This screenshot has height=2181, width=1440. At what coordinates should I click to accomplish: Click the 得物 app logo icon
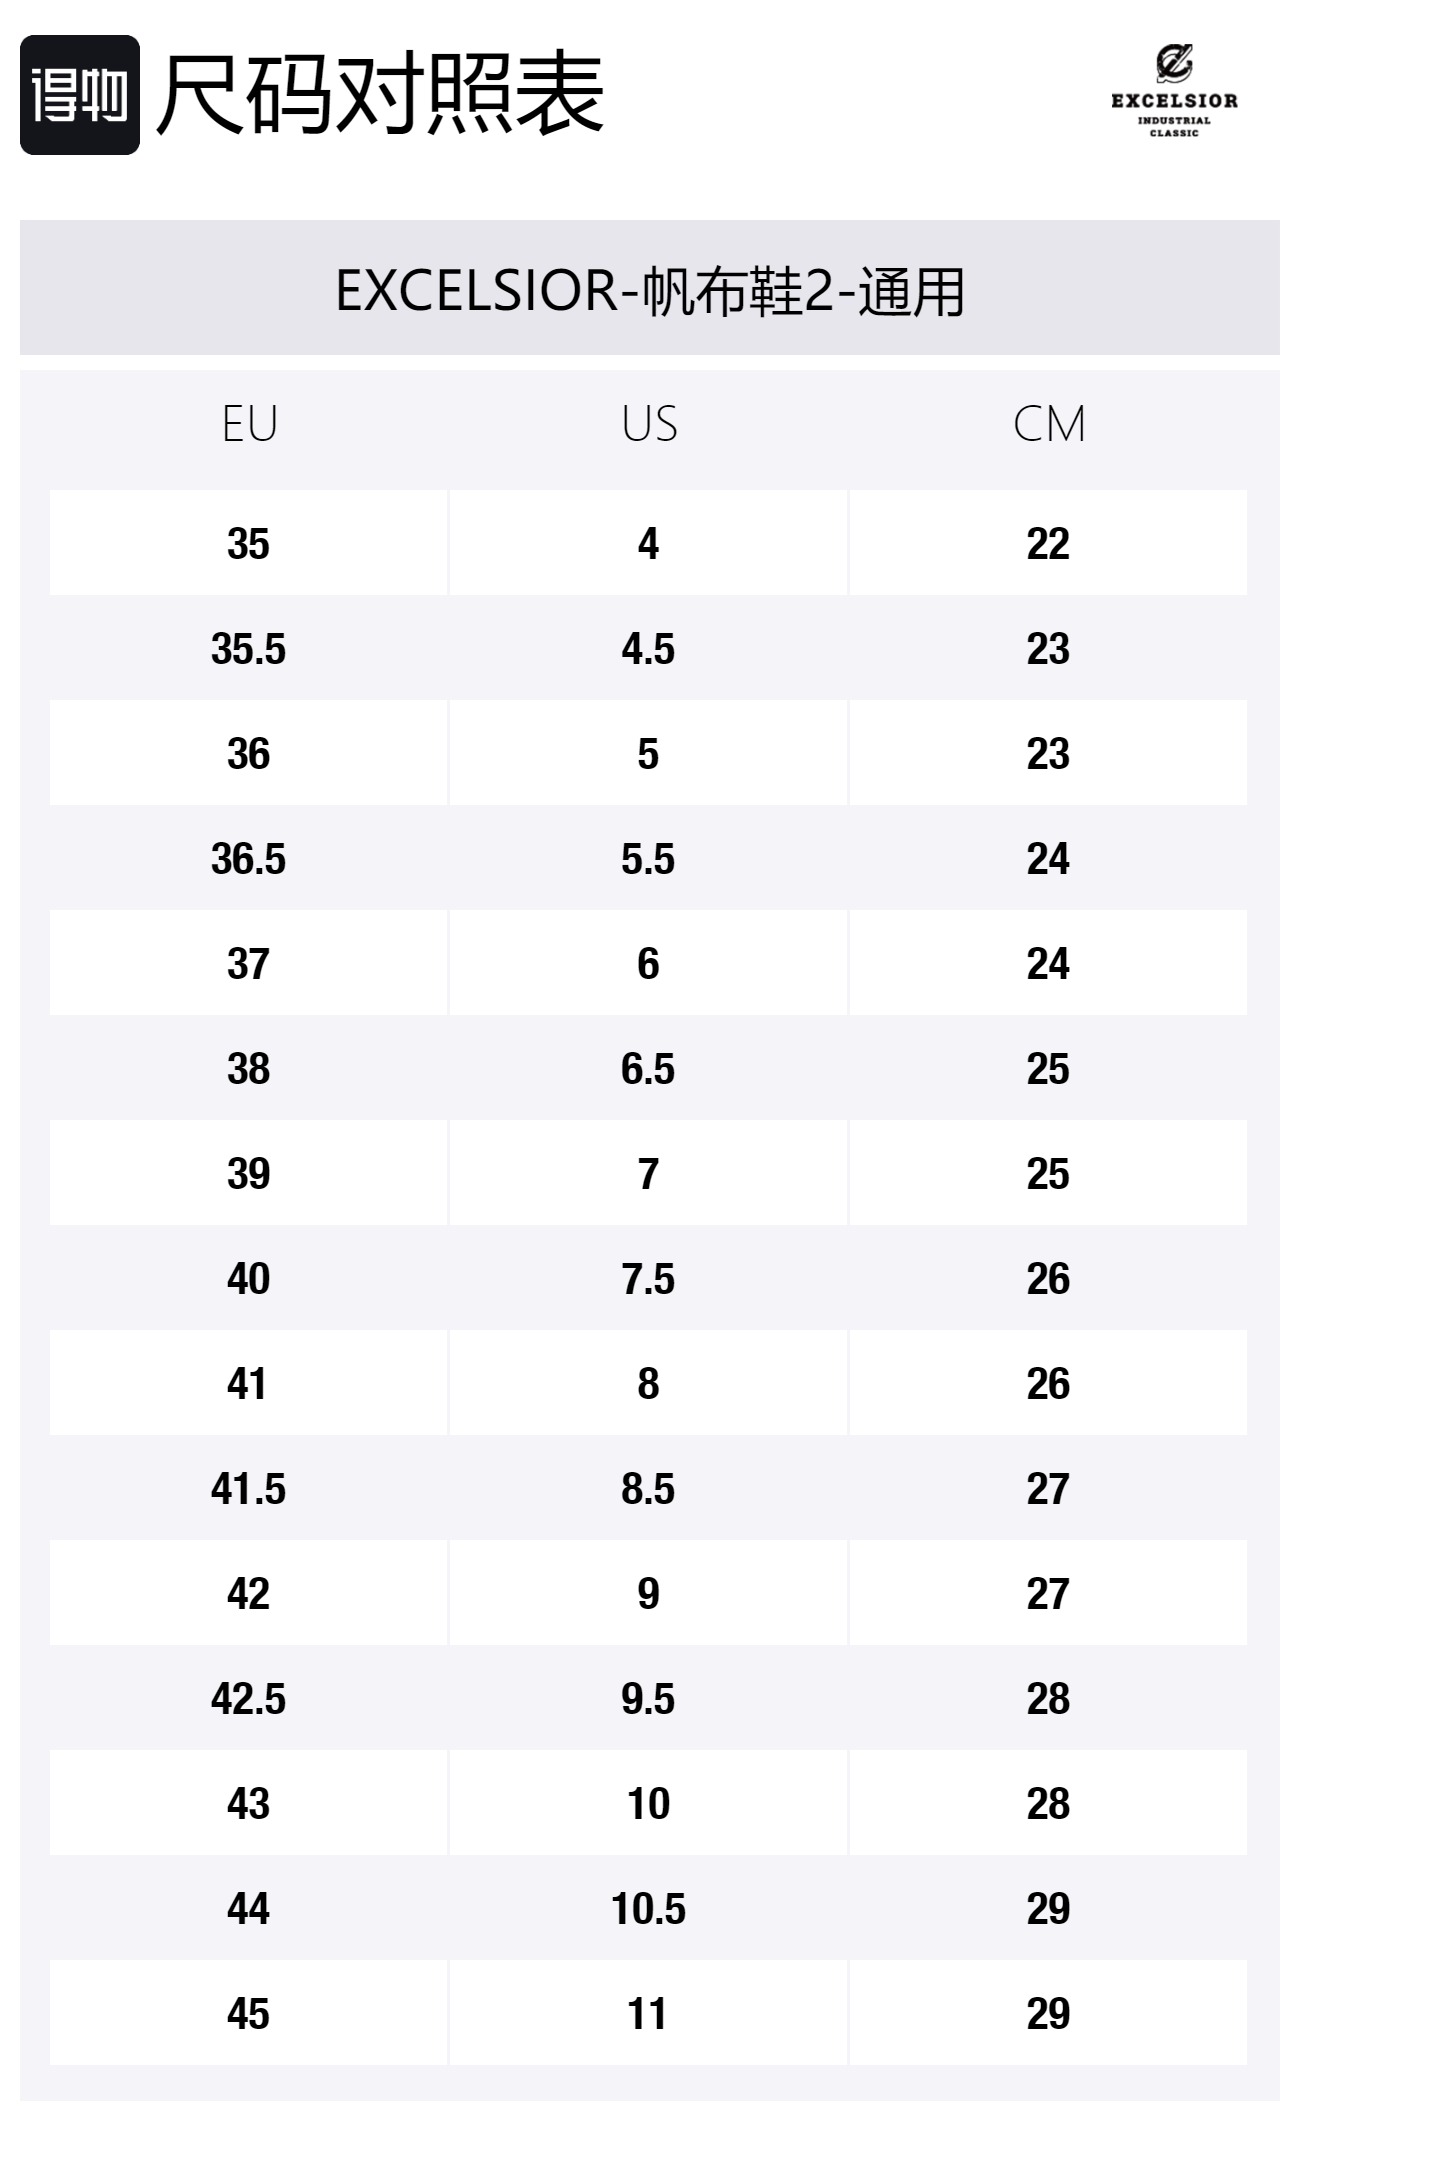pyautogui.click(x=79, y=95)
